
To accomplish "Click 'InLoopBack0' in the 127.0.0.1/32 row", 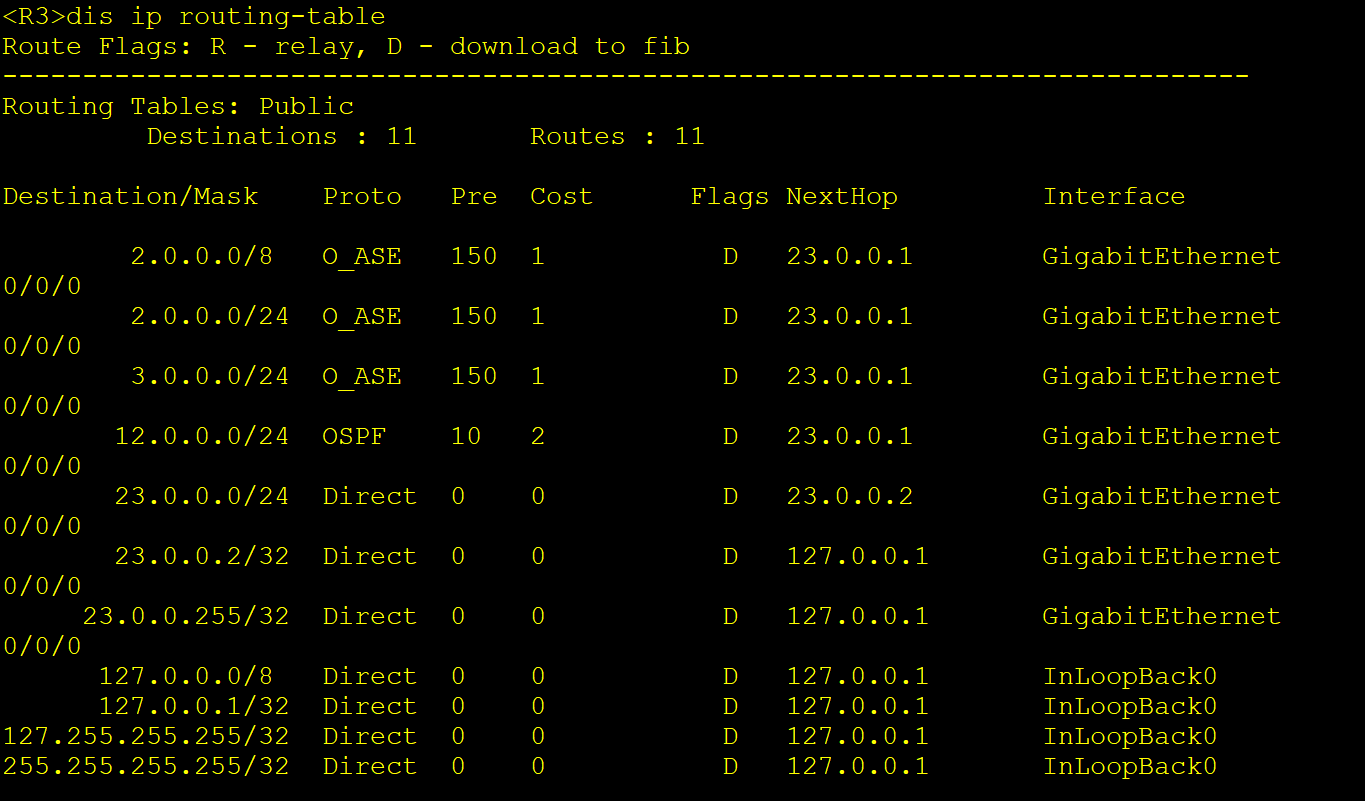I will 1130,707.
